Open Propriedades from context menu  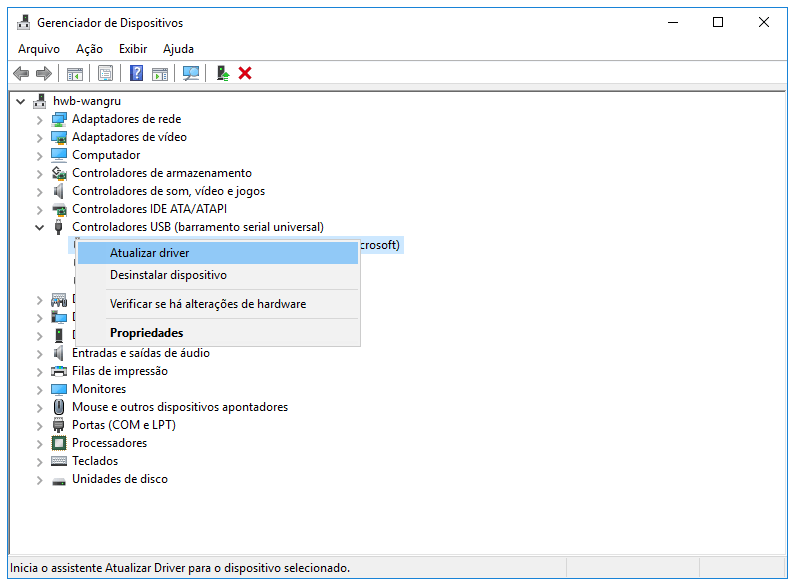(218, 333)
